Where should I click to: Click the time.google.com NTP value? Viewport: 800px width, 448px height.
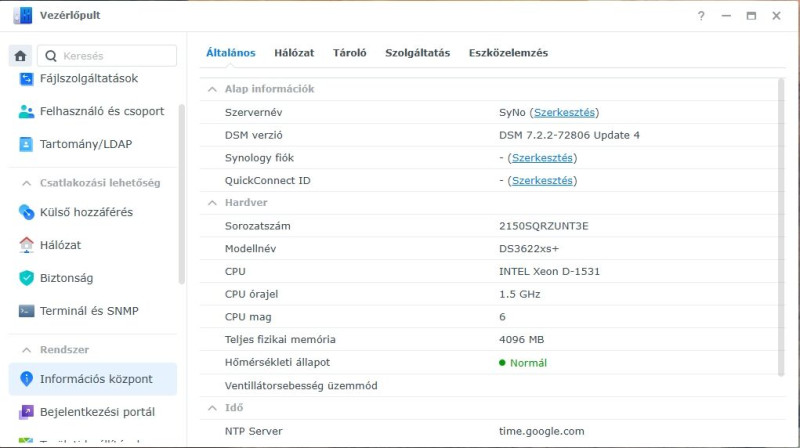pyautogui.click(x=541, y=431)
